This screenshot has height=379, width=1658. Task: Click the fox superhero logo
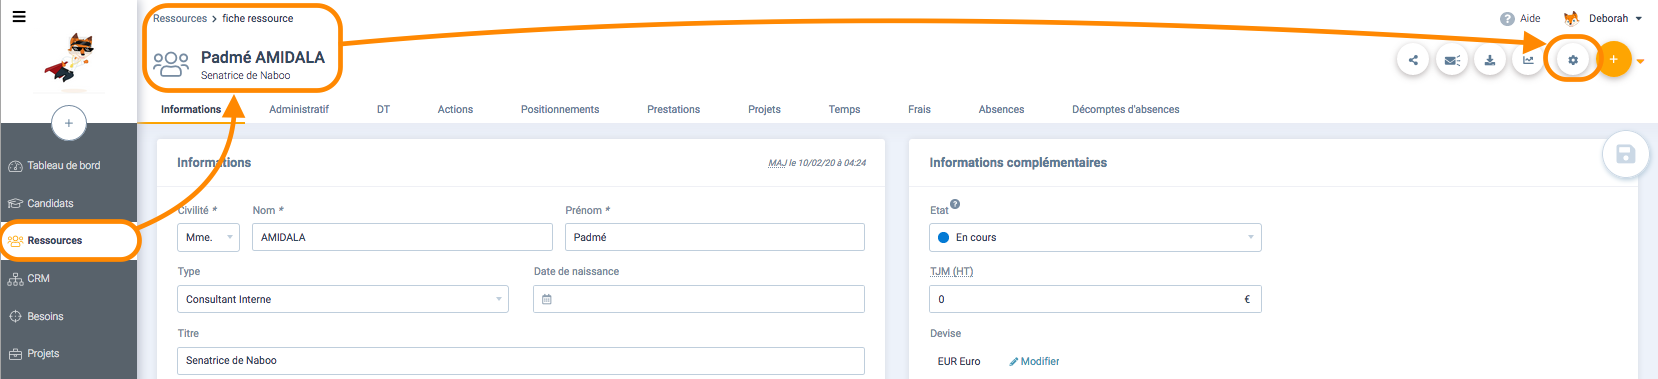tap(69, 58)
